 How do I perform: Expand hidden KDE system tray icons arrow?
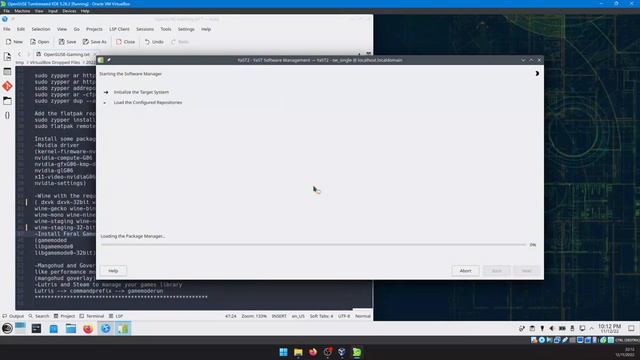[x=591, y=328]
